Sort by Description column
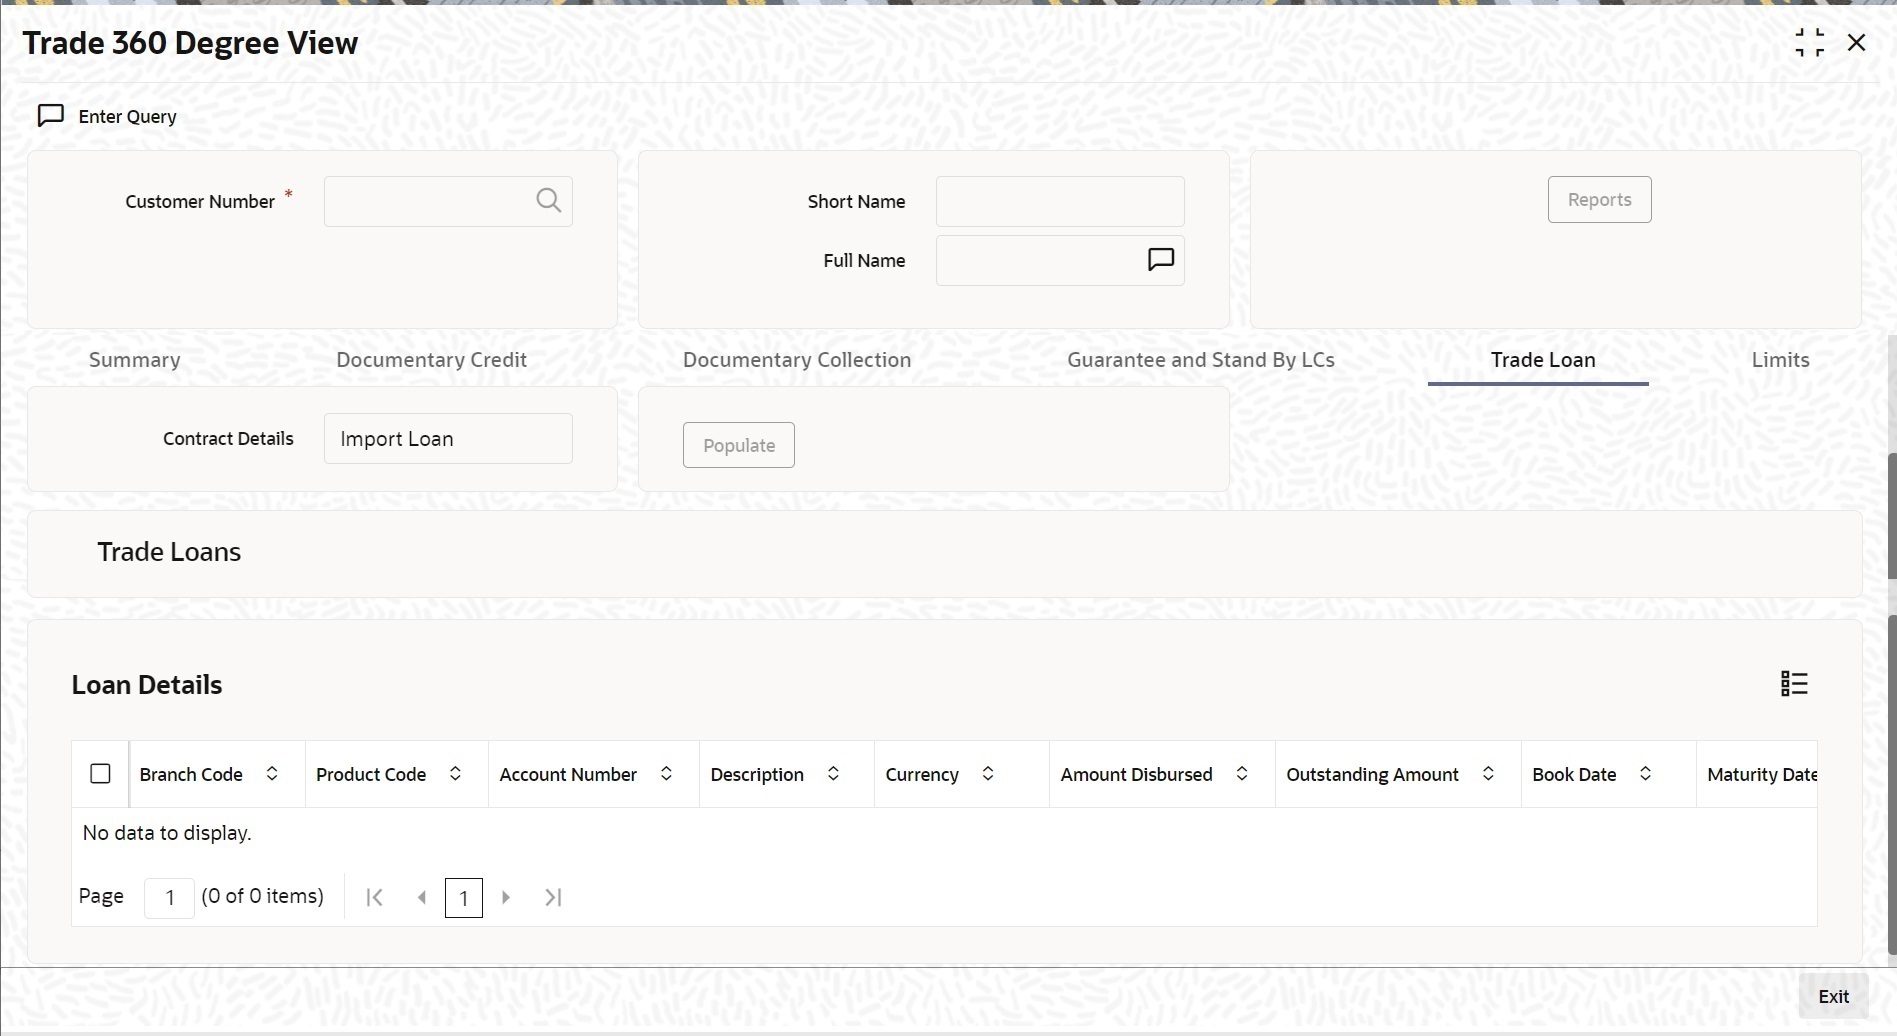 [x=833, y=774]
